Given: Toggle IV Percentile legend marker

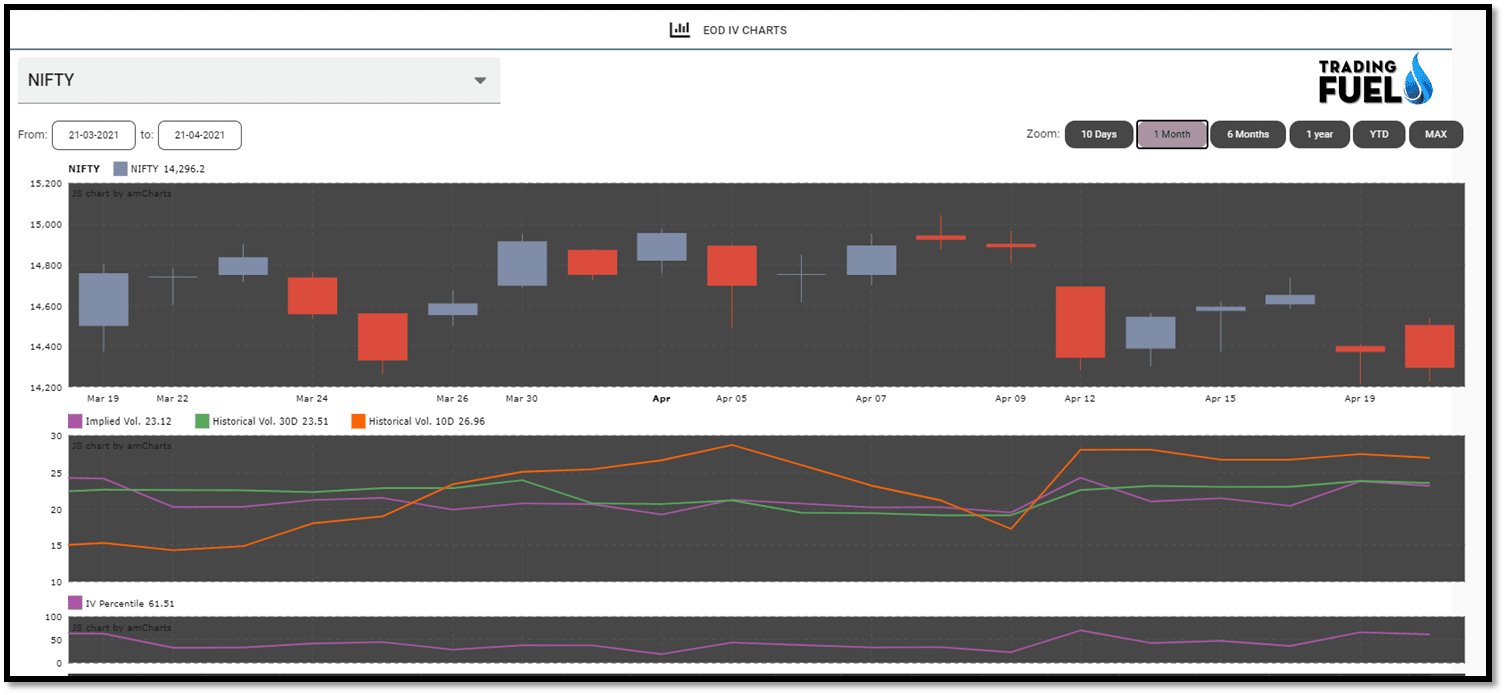Looking at the screenshot, I should point(75,603).
